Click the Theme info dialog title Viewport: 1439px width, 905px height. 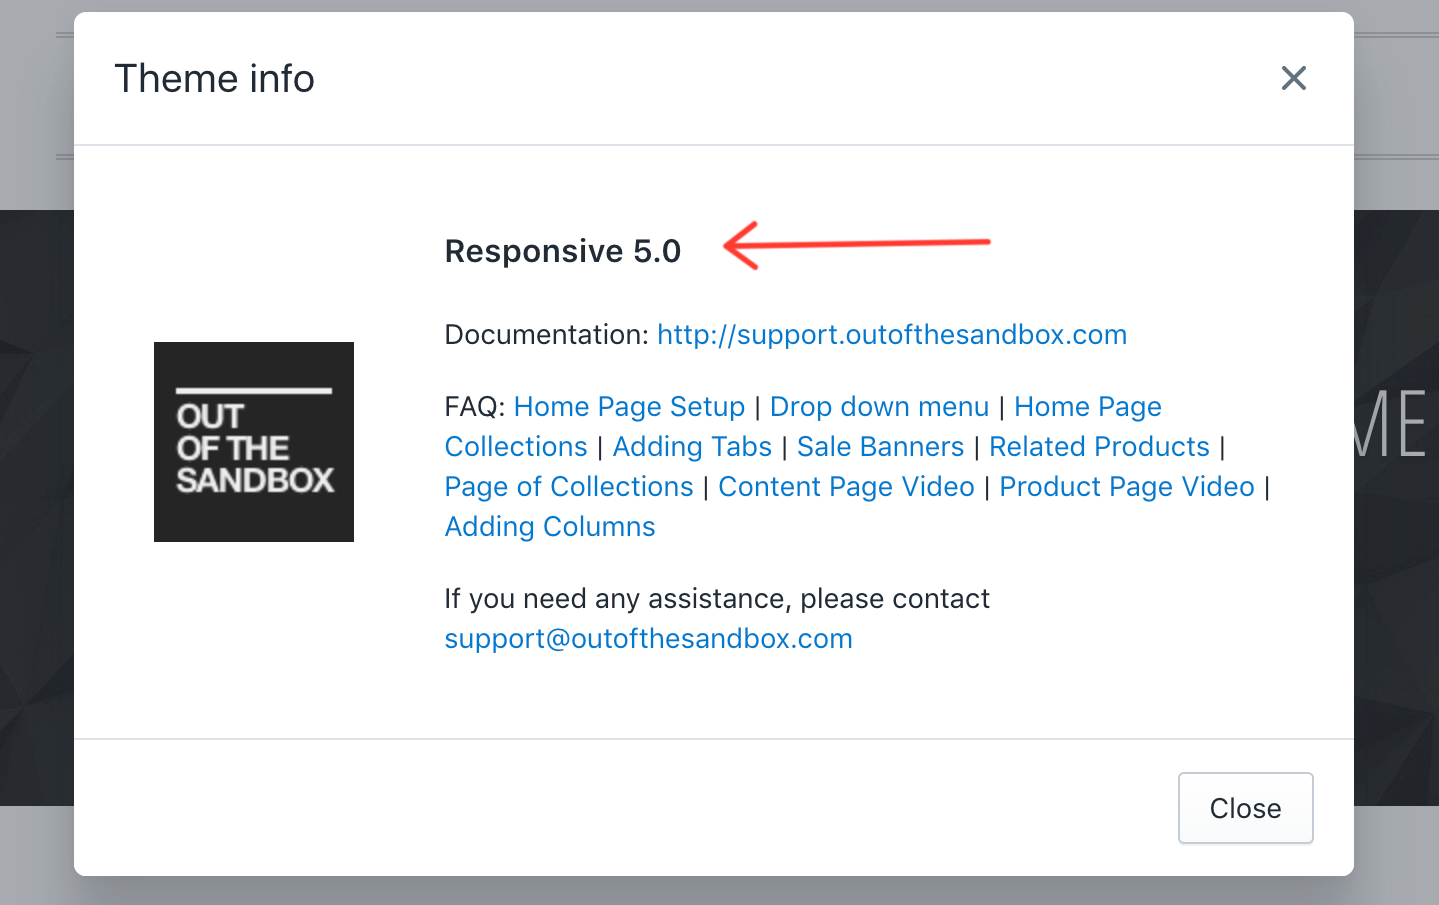(x=214, y=79)
